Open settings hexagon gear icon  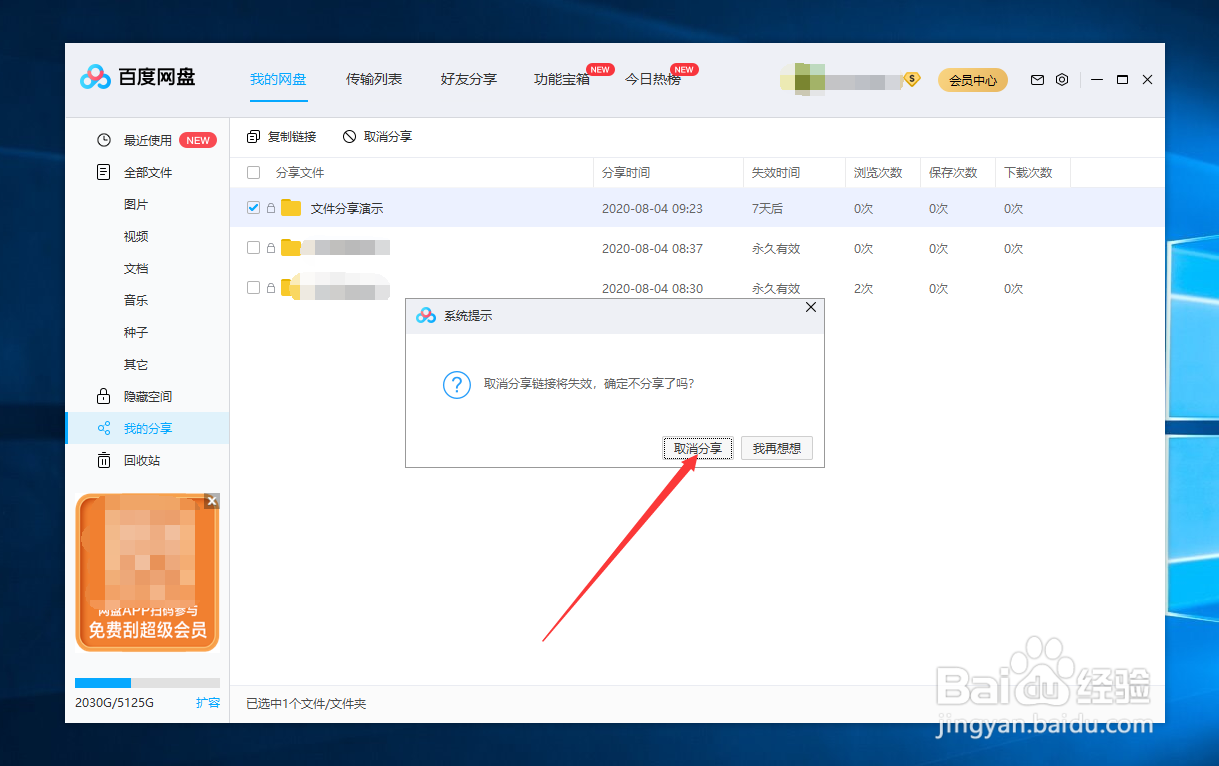(1062, 79)
